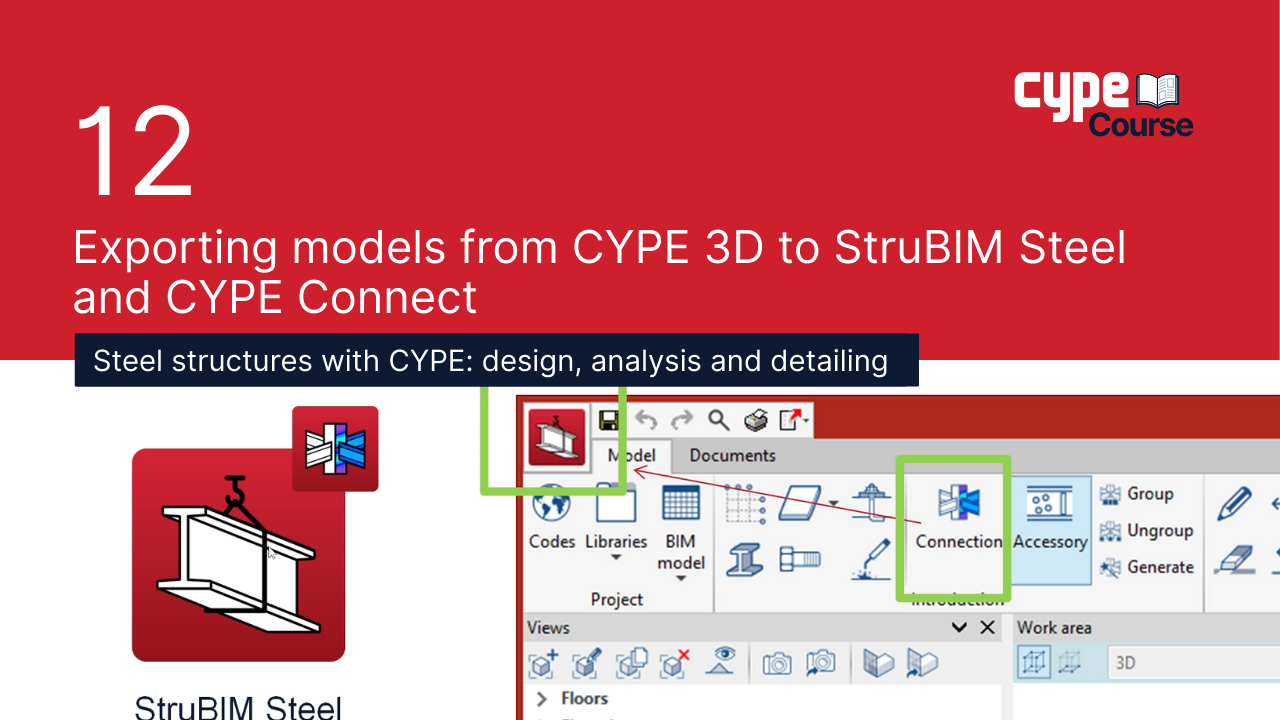Image resolution: width=1280 pixels, height=720 pixels.
Task: Toggle view visibility with the eye icon
Action: 722,661
